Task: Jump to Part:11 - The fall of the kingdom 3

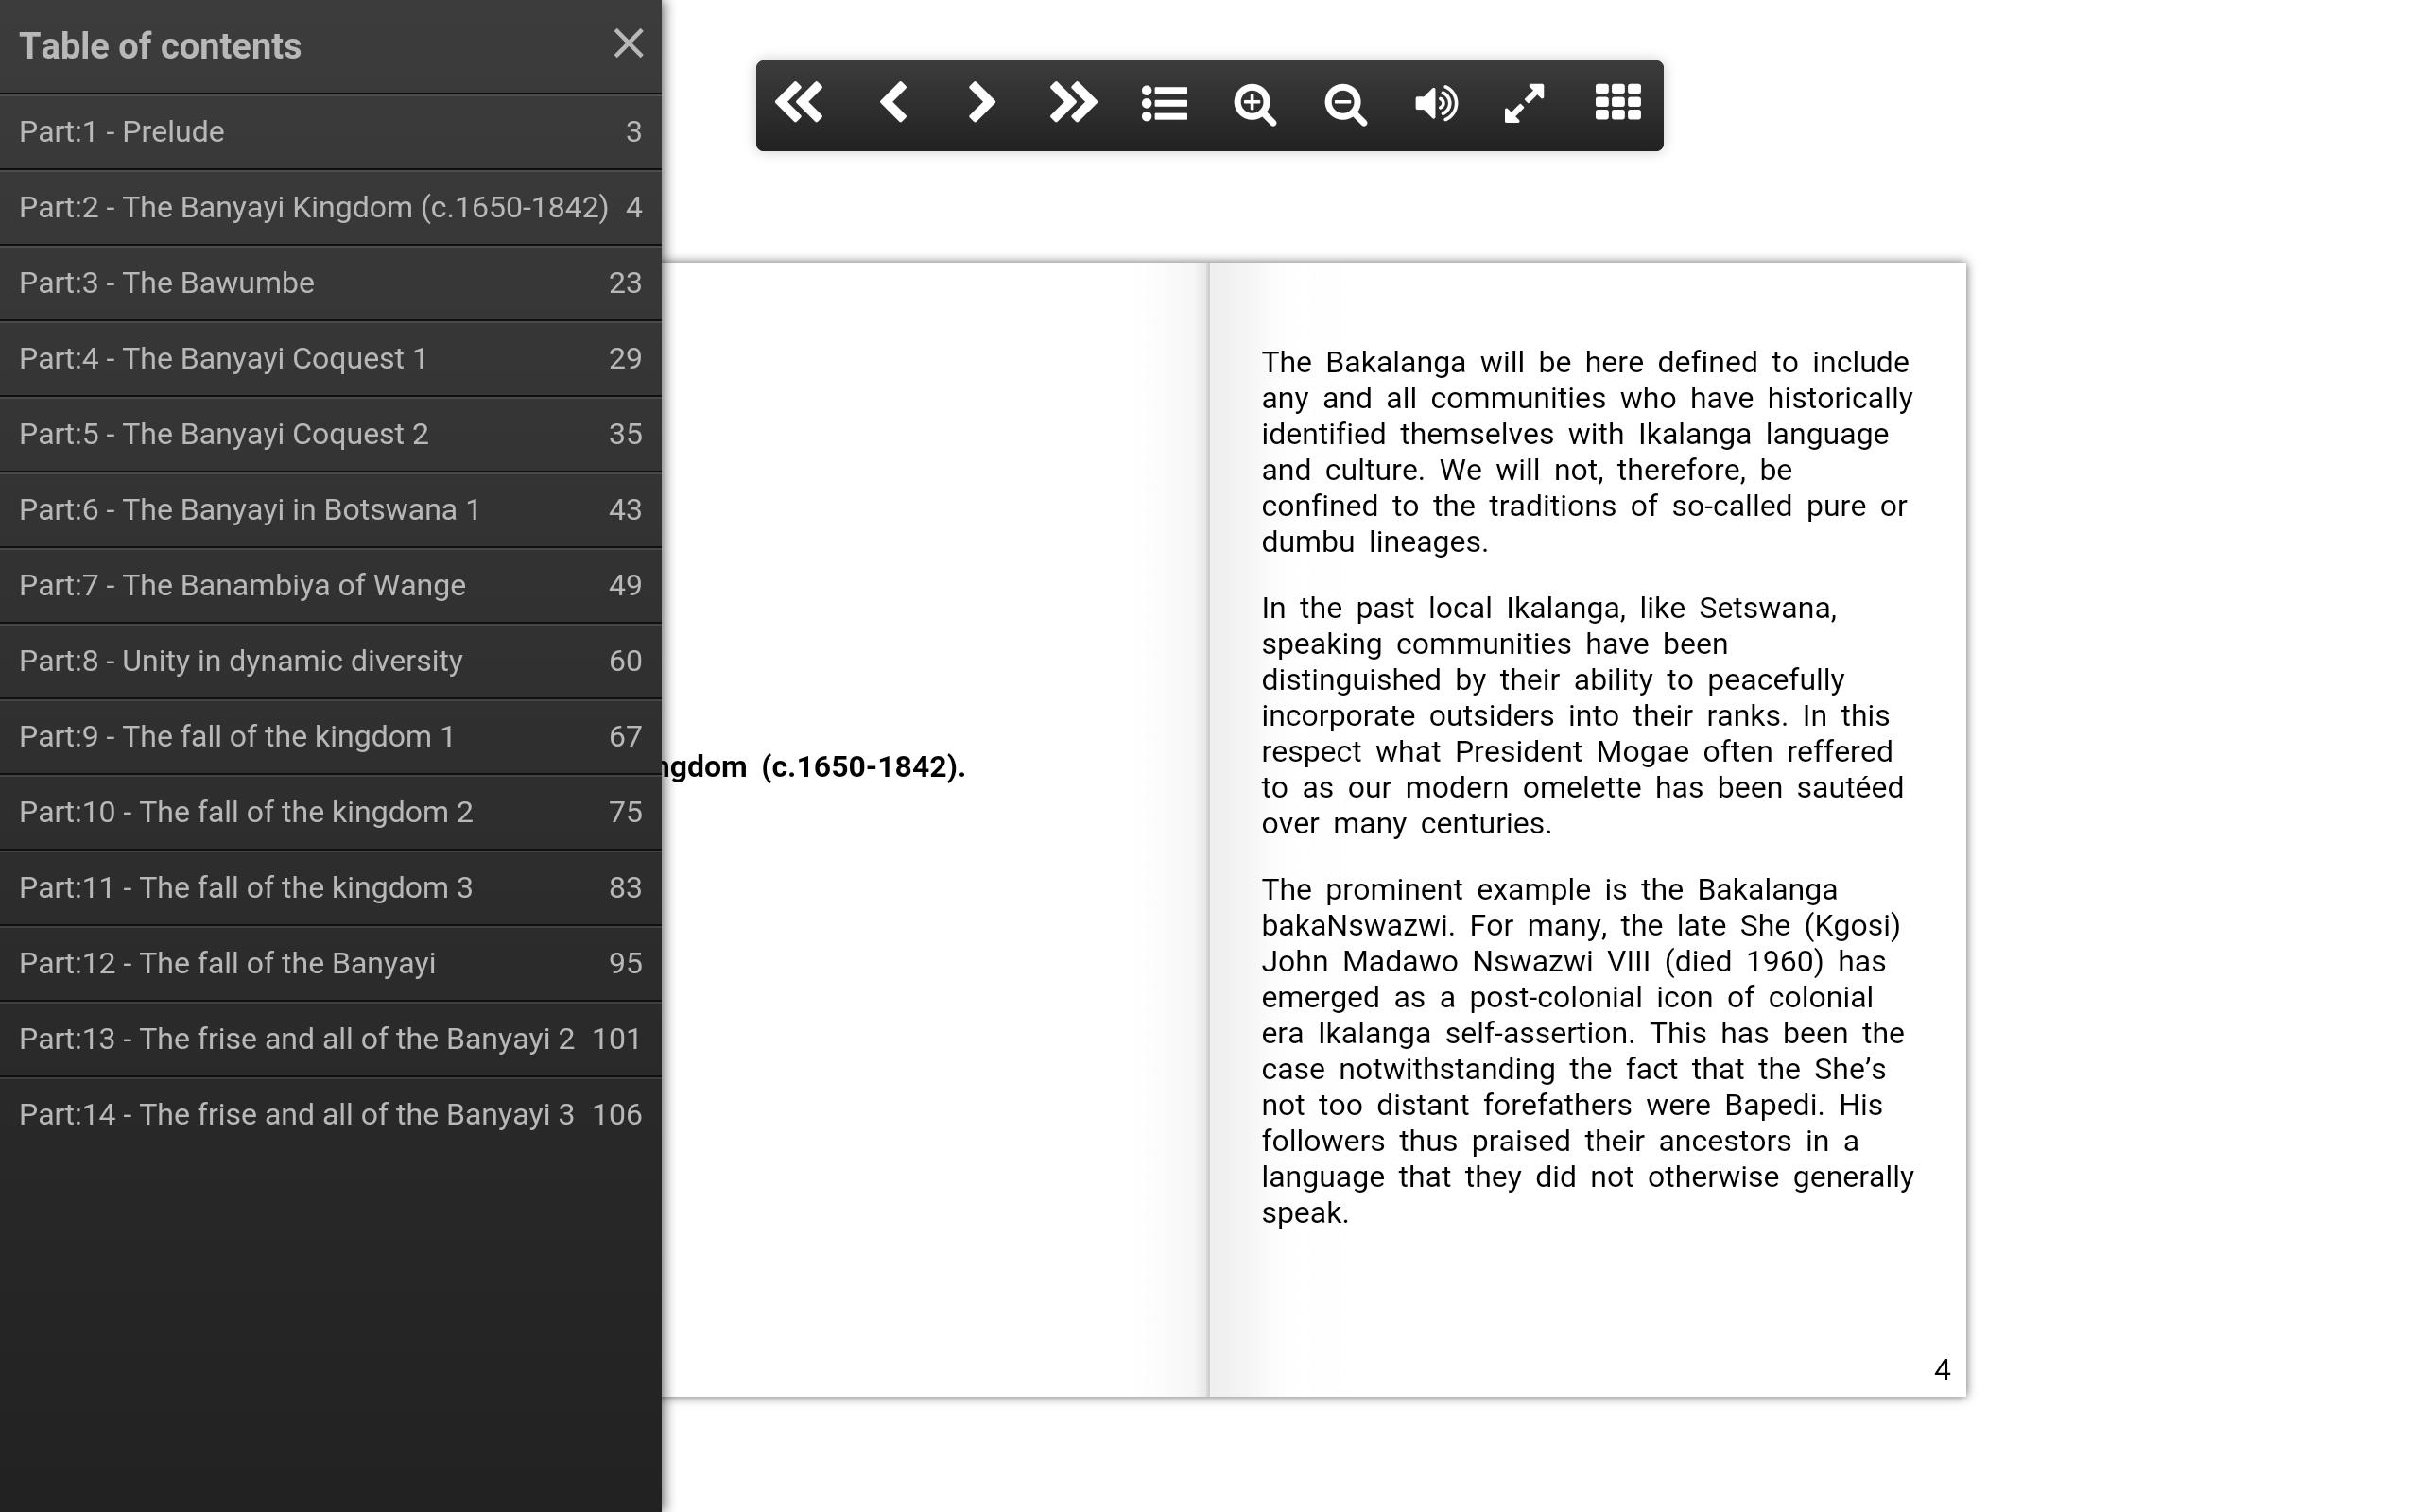Action: click(x=330, y=888)
